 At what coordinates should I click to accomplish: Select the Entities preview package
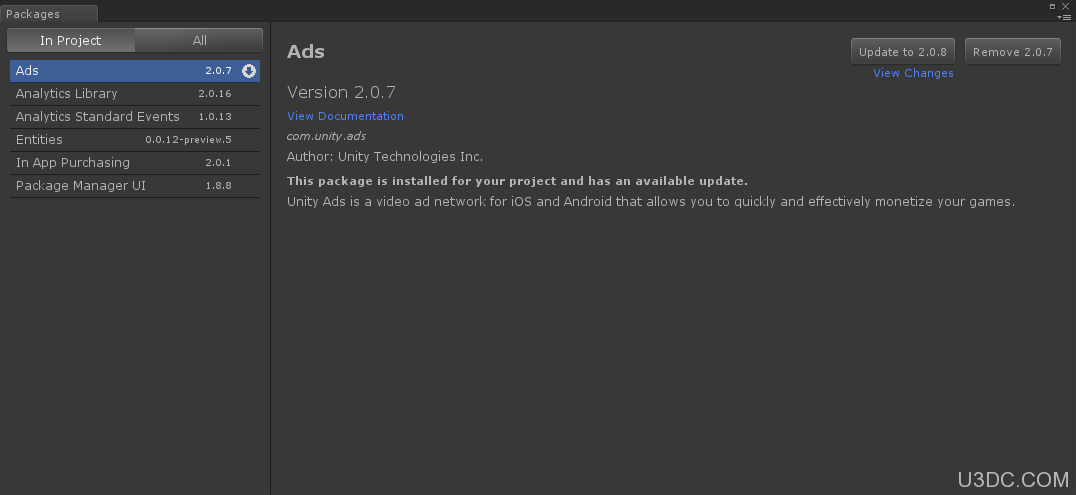pyautogui.click(x=134, y=140)
